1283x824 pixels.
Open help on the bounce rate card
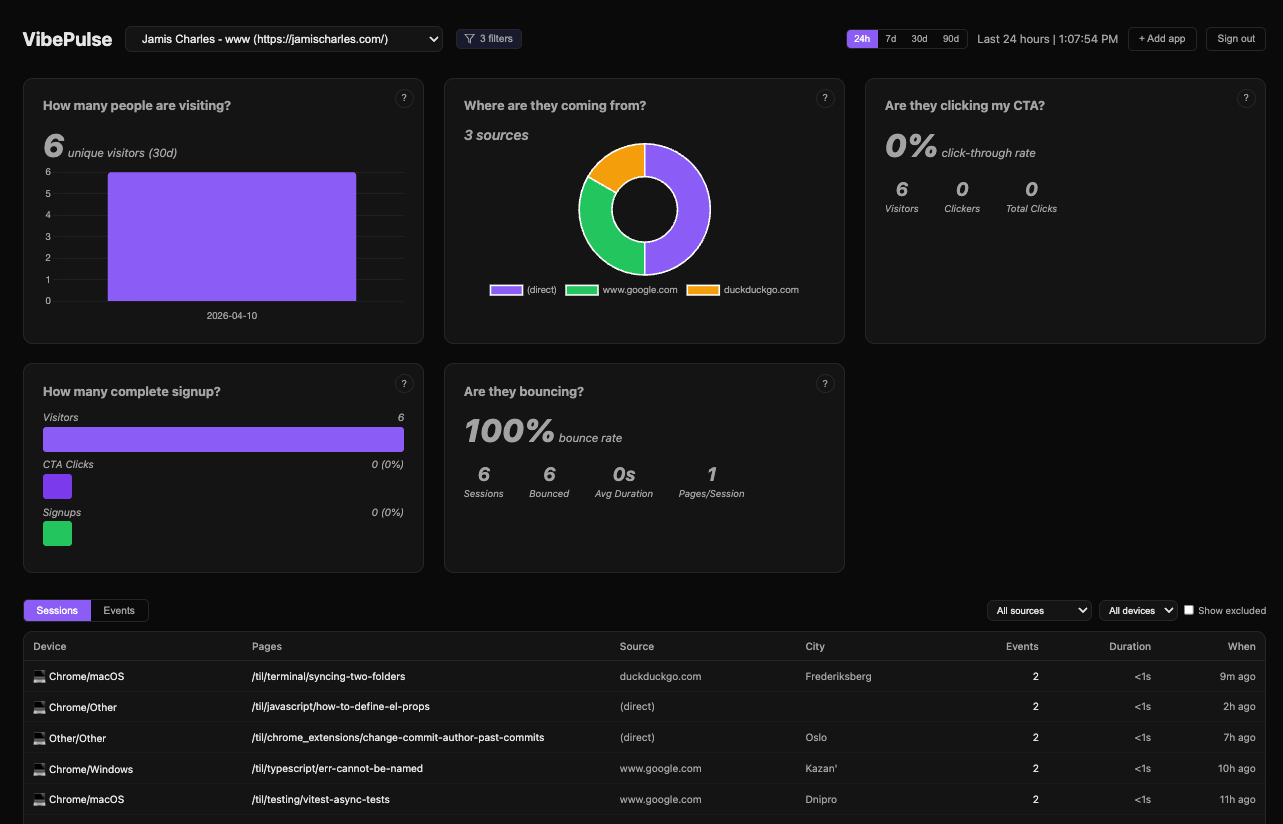tap(825, 383)
